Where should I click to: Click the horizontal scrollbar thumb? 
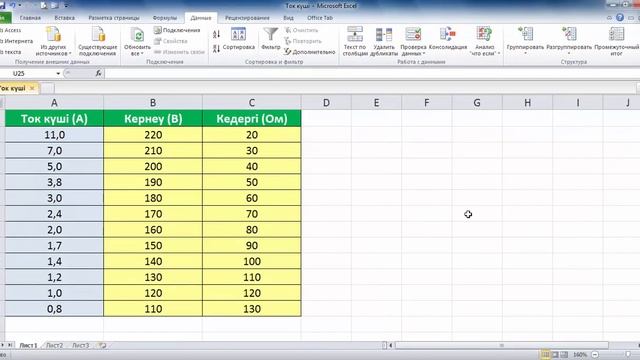pos(502,345)
